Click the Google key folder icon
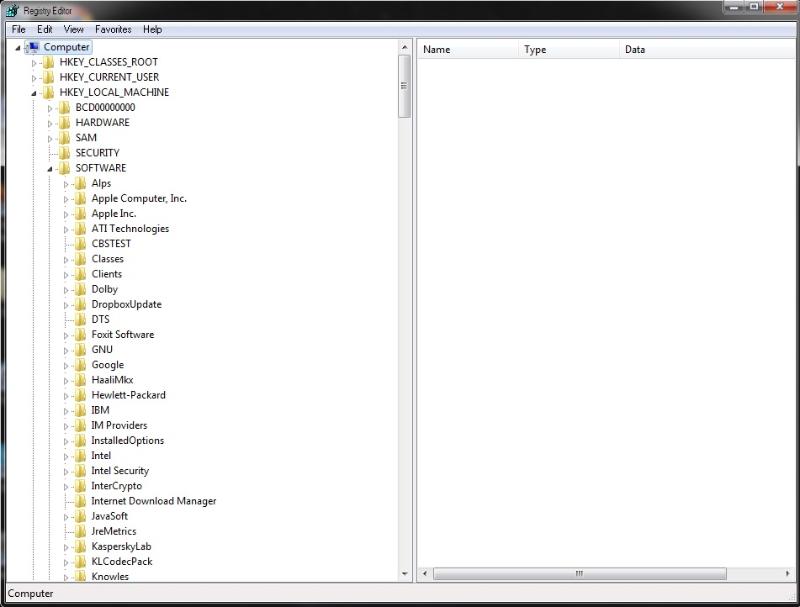800x607 pixels. tap(81, 365)
